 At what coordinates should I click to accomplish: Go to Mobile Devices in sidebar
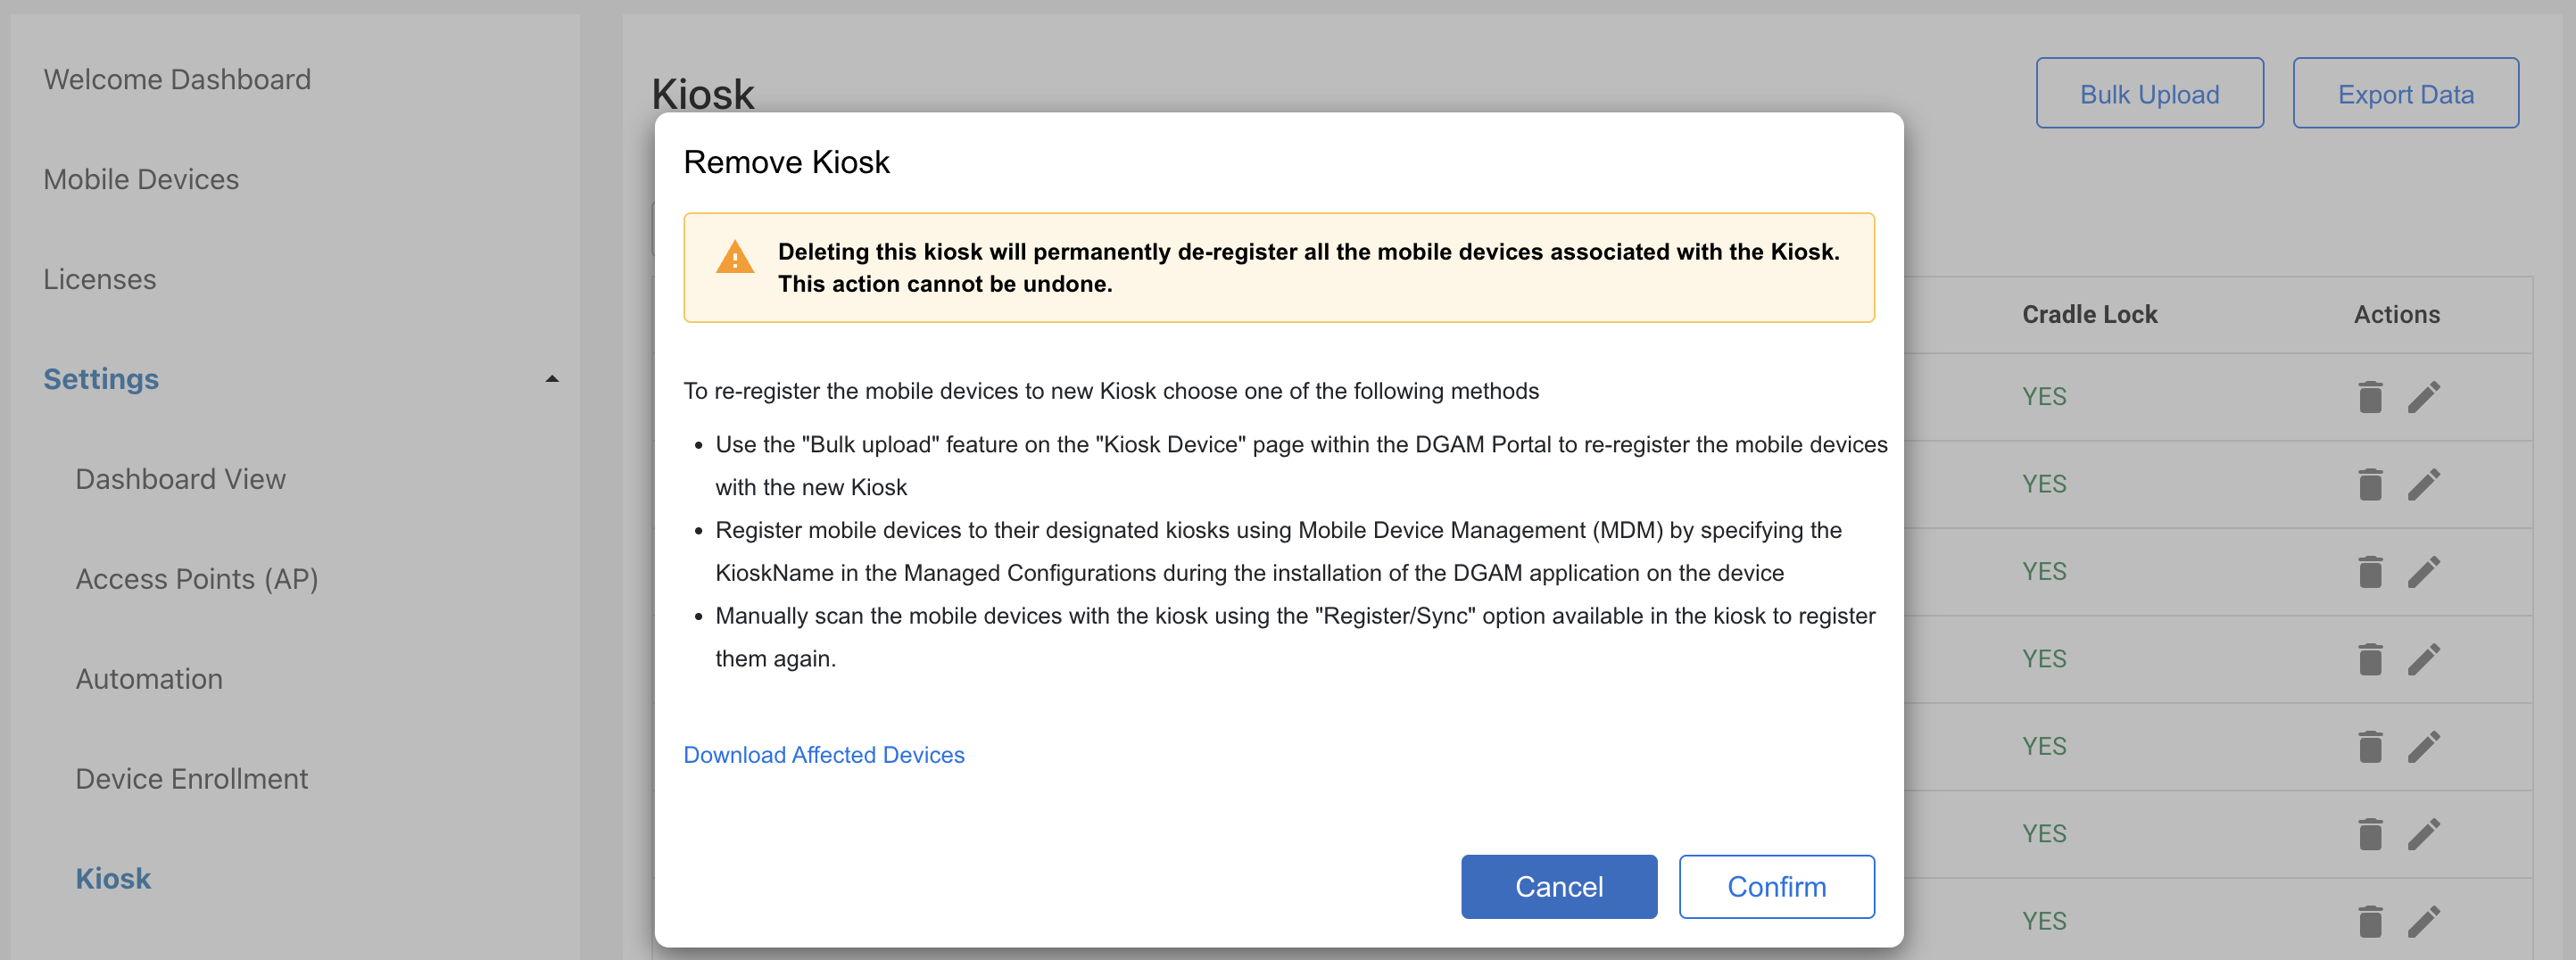(x=141, y=179)
